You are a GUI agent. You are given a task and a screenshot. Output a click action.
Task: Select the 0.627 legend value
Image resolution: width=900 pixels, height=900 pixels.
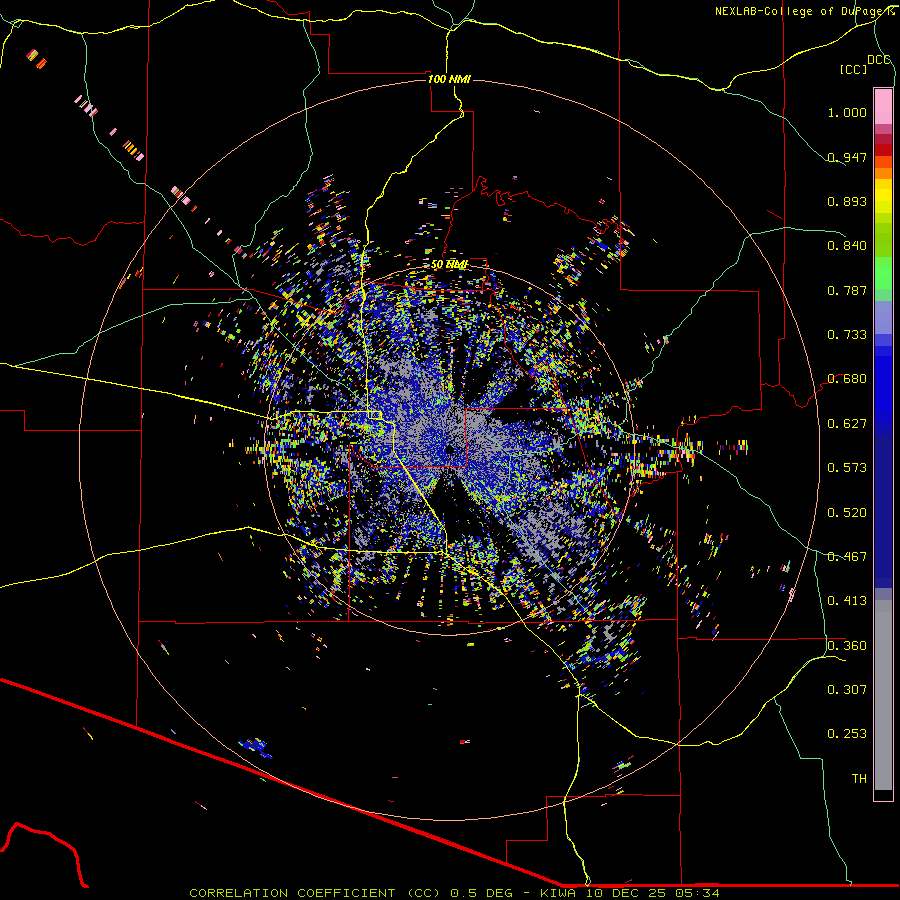pyautogui.click(x=847, y=424)
